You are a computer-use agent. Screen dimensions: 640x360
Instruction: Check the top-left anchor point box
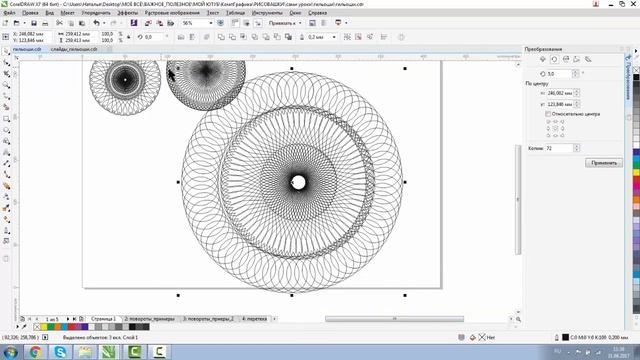[548, 122]
